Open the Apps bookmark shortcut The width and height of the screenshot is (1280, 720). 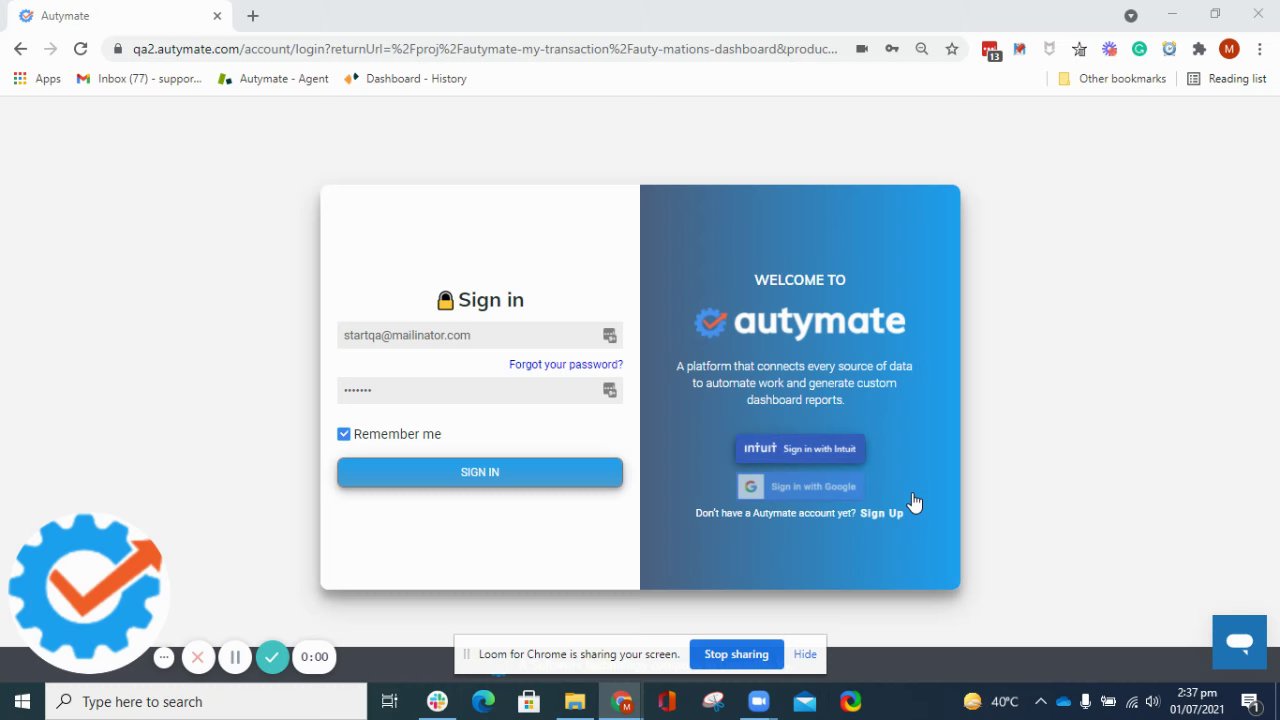(37, 78)
